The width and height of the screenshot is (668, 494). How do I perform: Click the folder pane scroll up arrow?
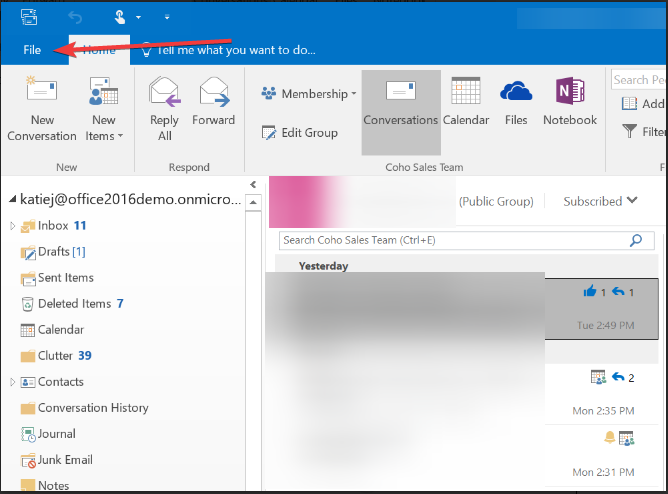tap(253, 202)
